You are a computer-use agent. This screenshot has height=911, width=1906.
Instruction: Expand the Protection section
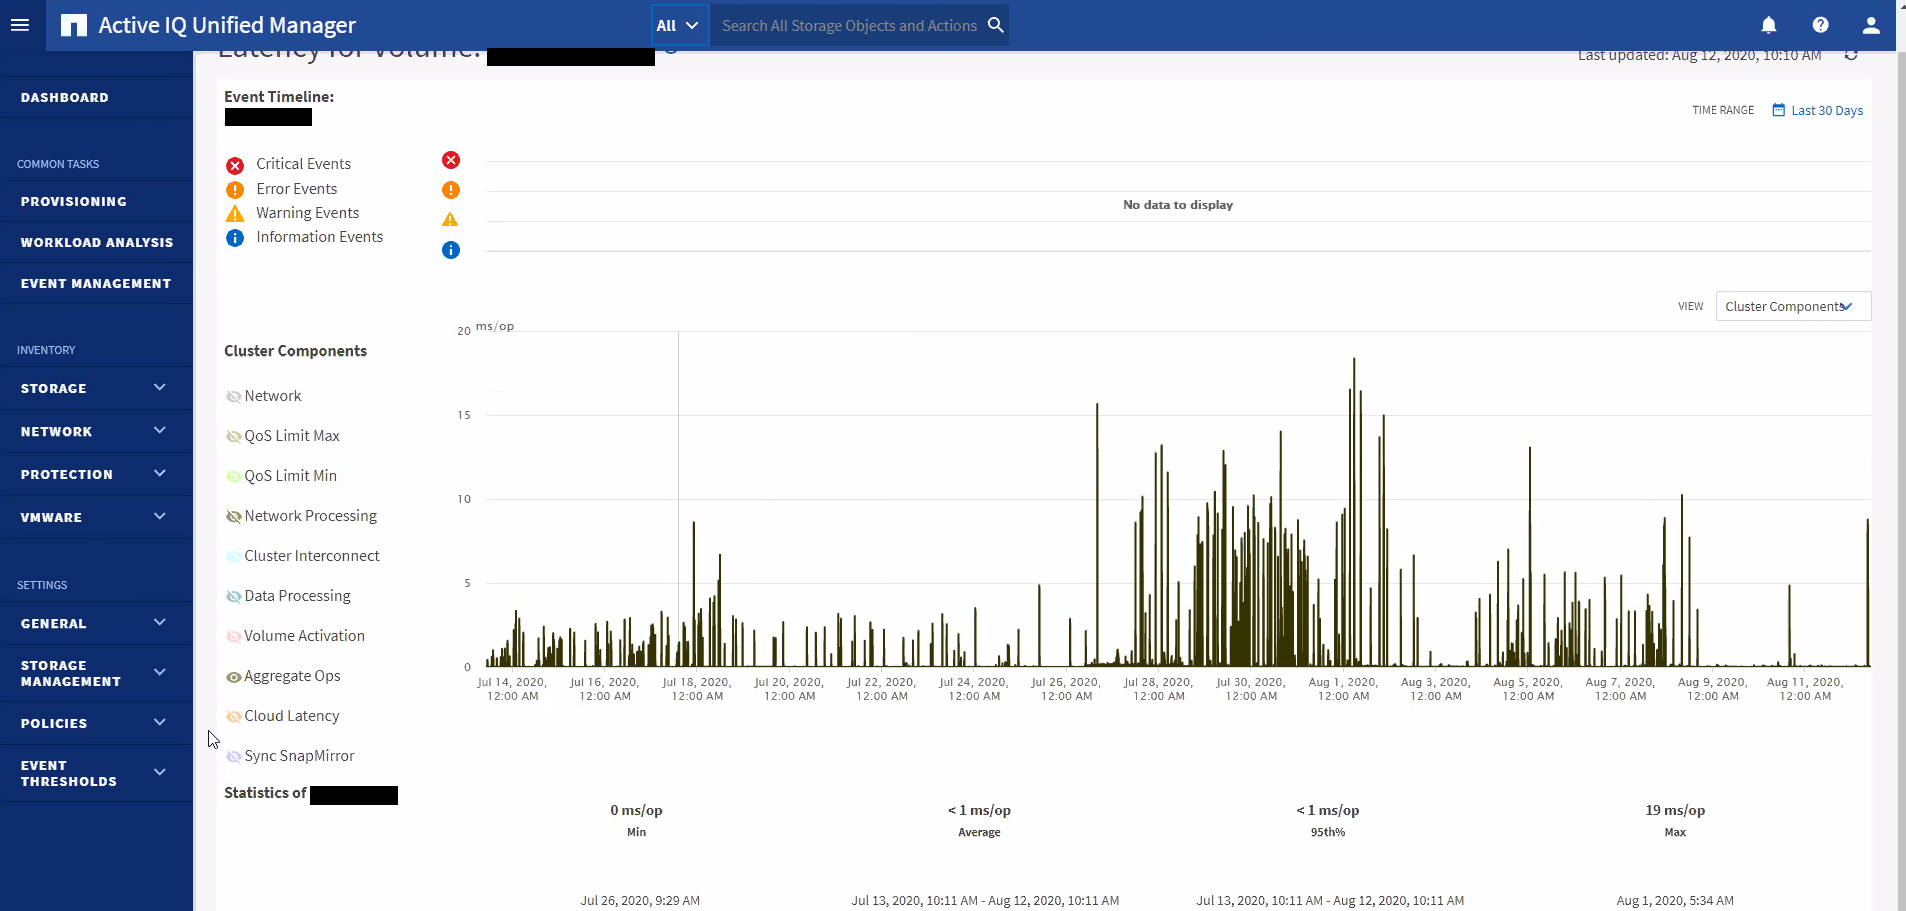click(x=96, y=474)
